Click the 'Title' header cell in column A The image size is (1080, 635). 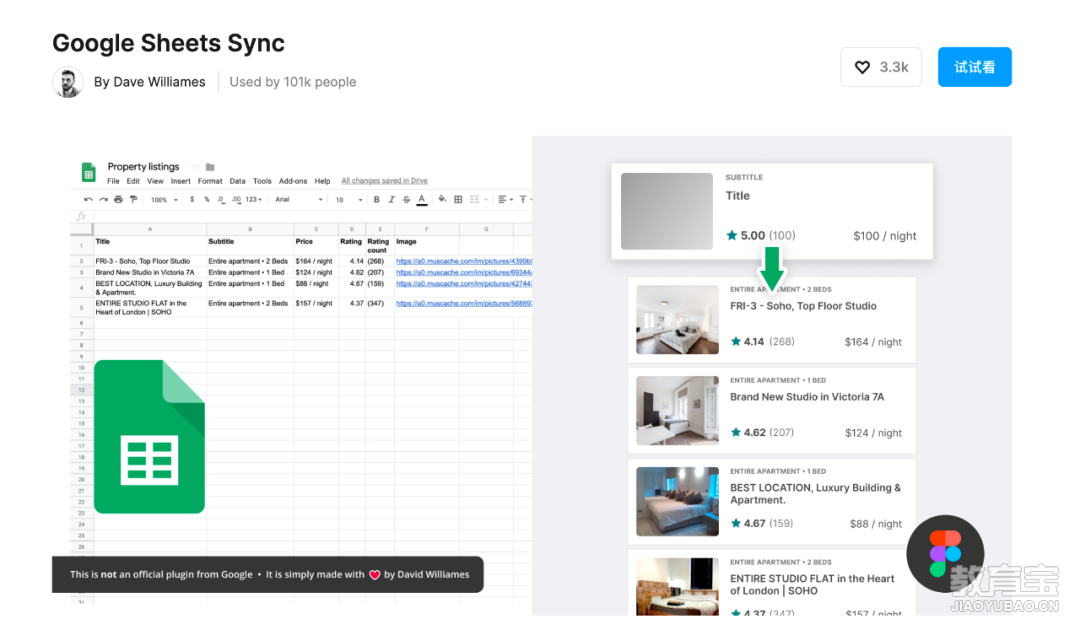point(150,246)
